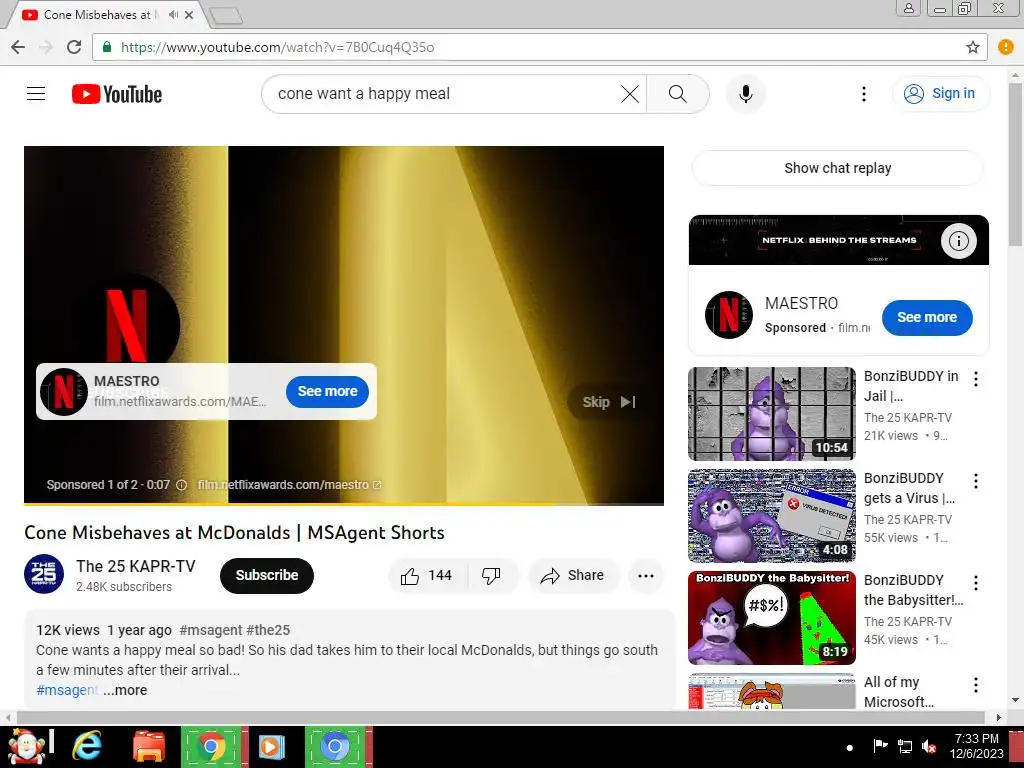The width and height of the screenshot is (1024, 768).
Task: Show chat replay
Action: pyautogui.click(x=837, y=168)
